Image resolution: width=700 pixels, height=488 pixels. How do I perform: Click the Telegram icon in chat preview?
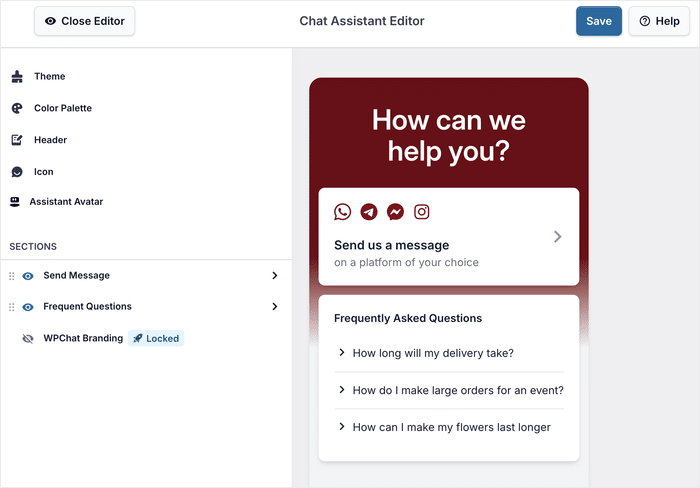(369, 212)
